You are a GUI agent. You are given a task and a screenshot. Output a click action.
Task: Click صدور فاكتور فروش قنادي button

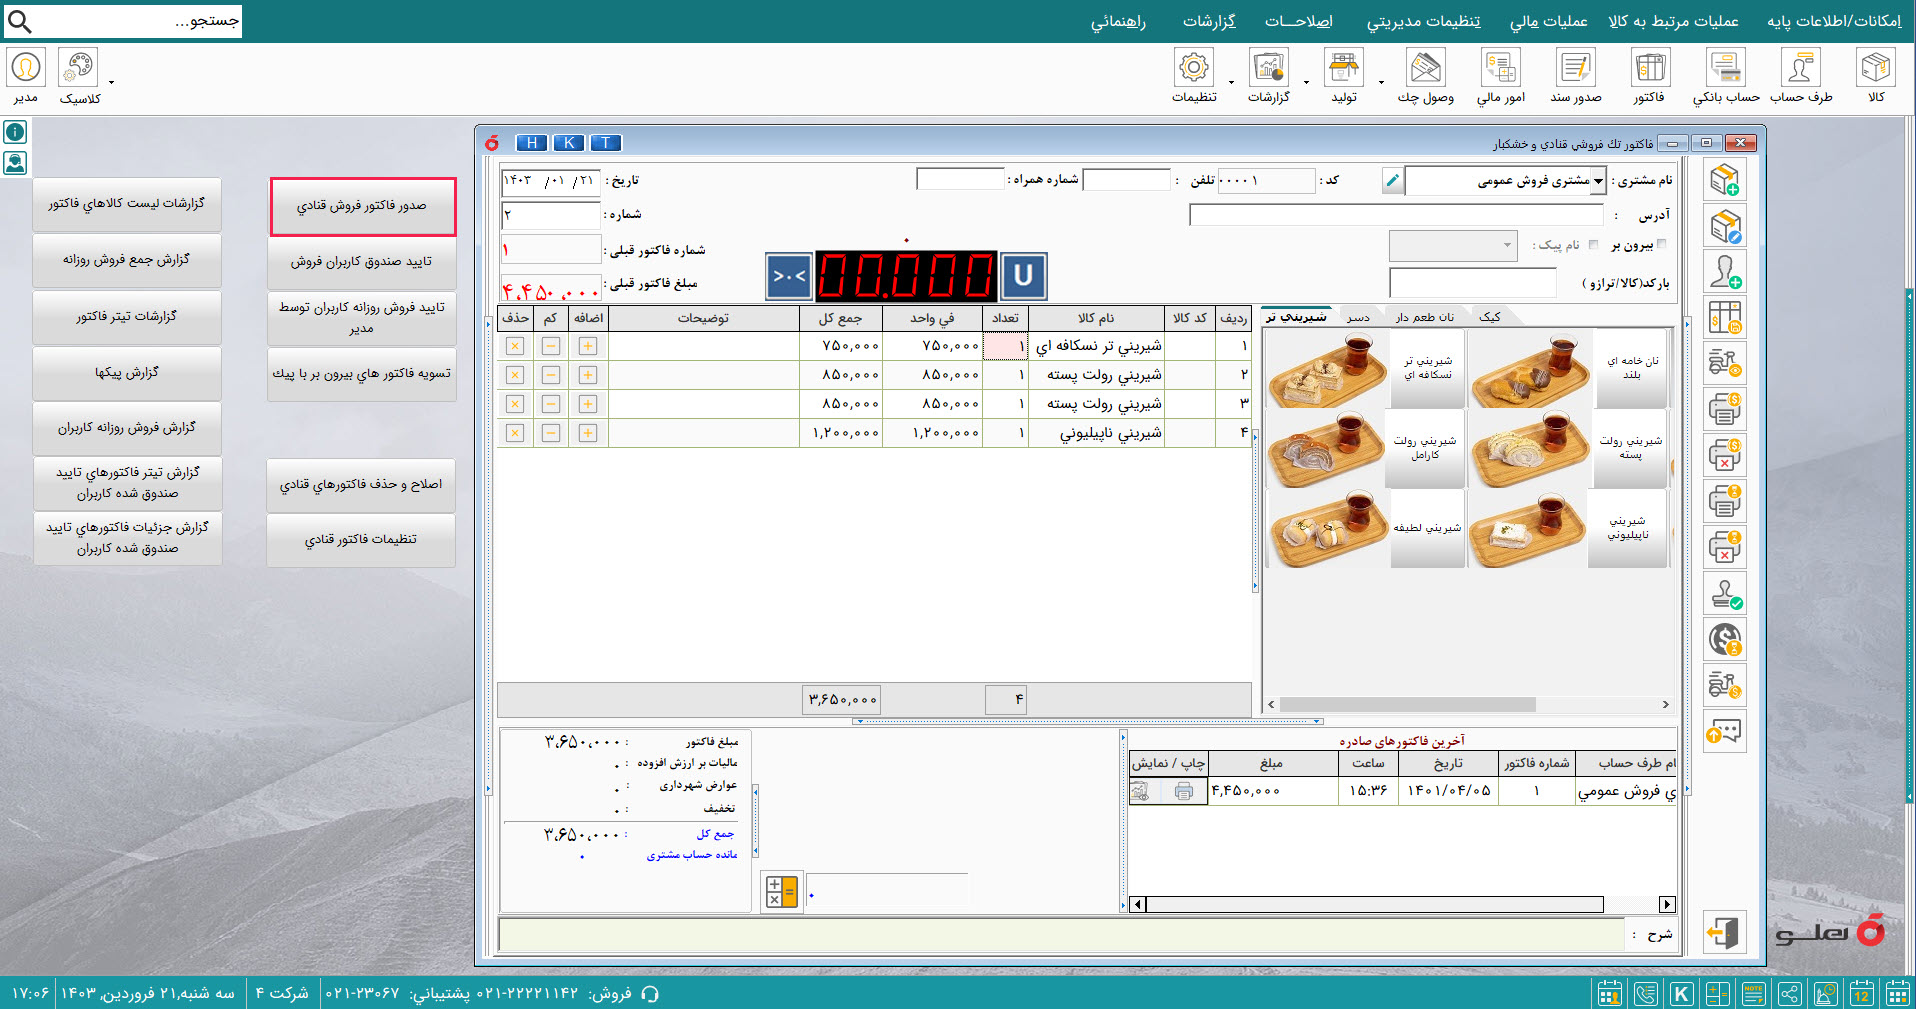point(362,206)
